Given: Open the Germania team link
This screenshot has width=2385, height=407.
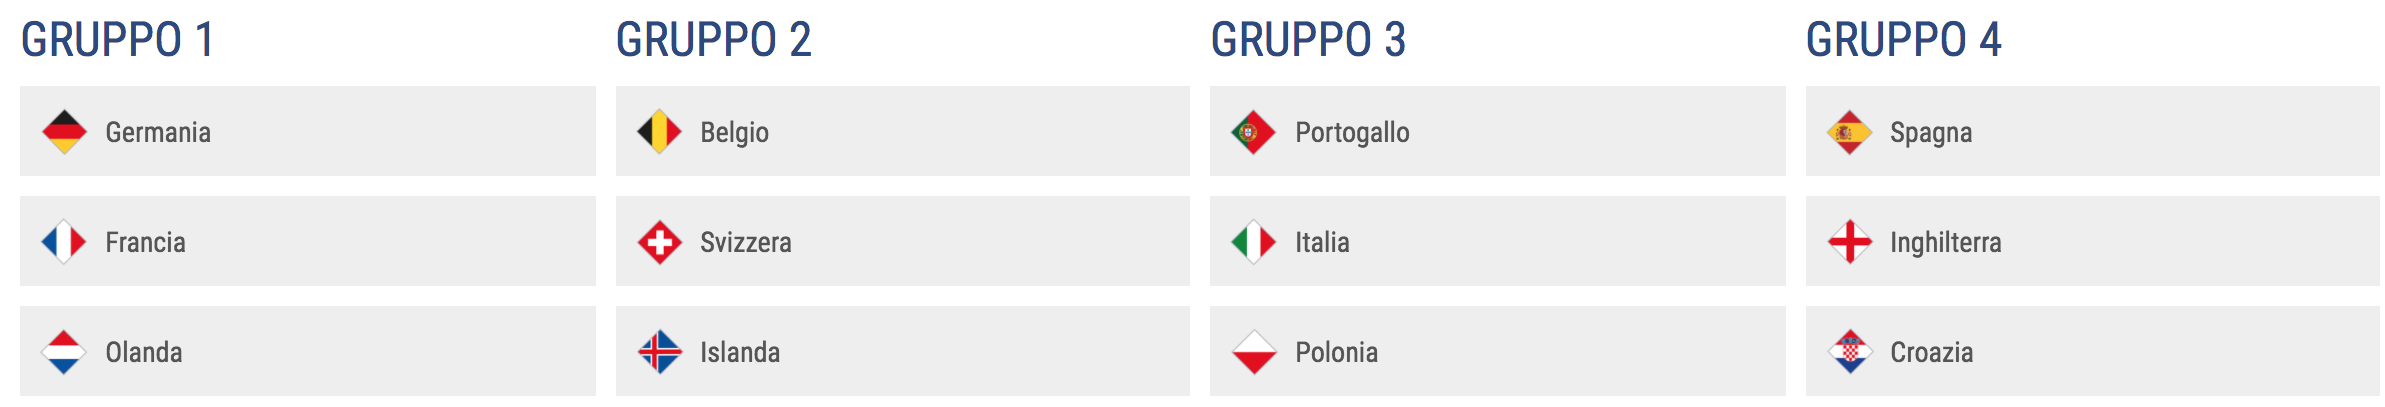Looking at the screenshot, I should coord(158,132).
